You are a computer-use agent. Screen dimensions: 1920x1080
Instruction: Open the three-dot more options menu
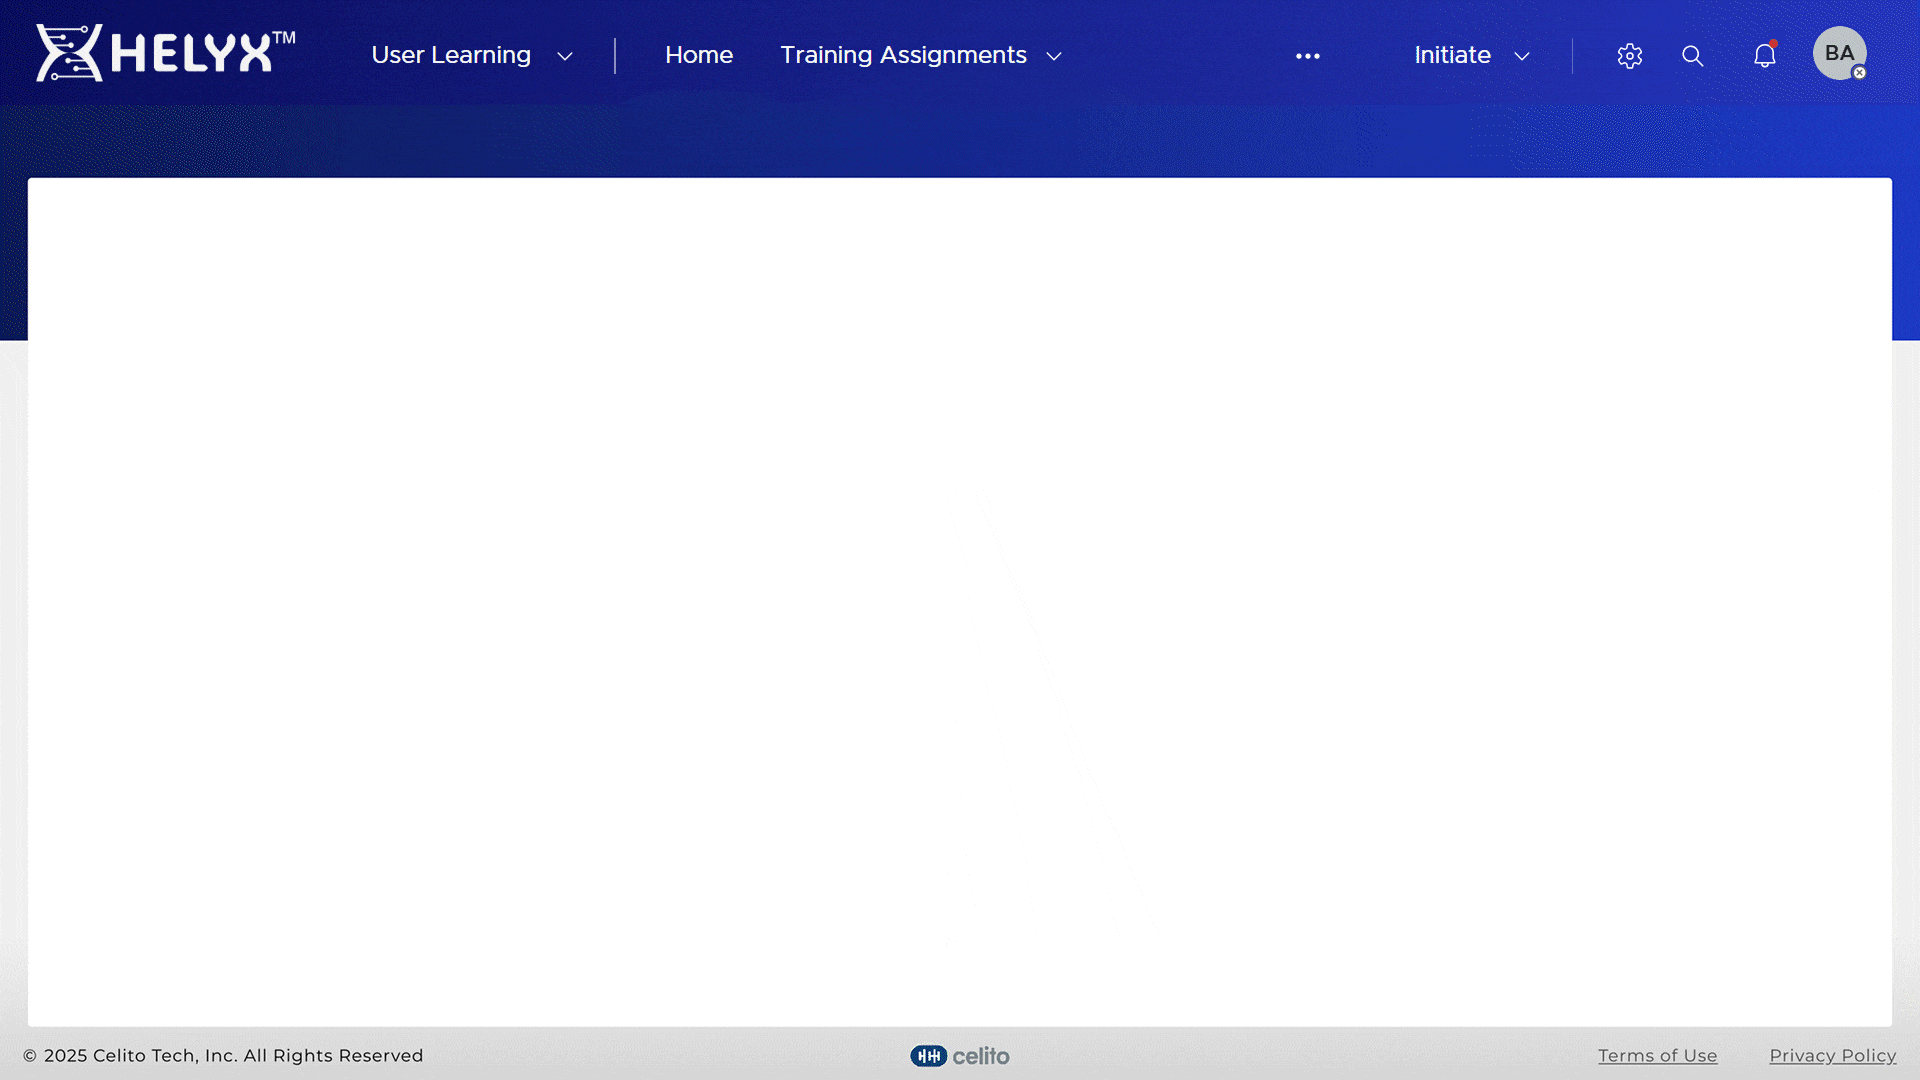(x=1308, y=56)
